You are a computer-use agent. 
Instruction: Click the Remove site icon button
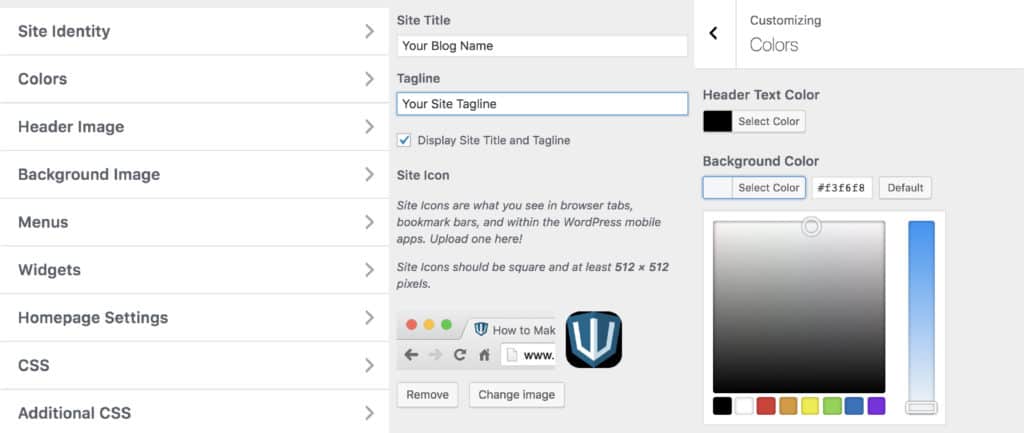coord(428,394)
